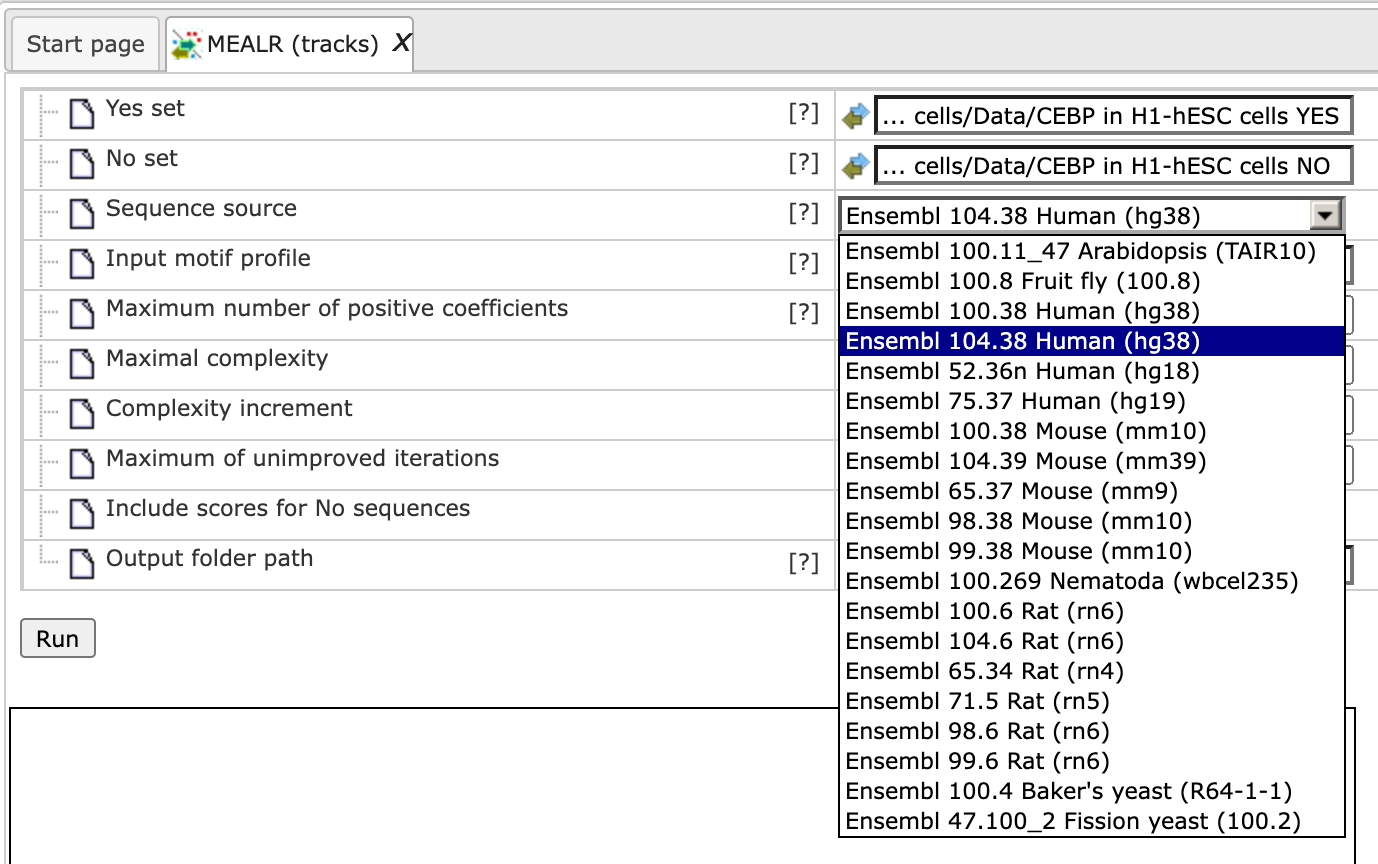
Task: Click the Maximum number of positive coefficients icon
Action: [82, 314]
